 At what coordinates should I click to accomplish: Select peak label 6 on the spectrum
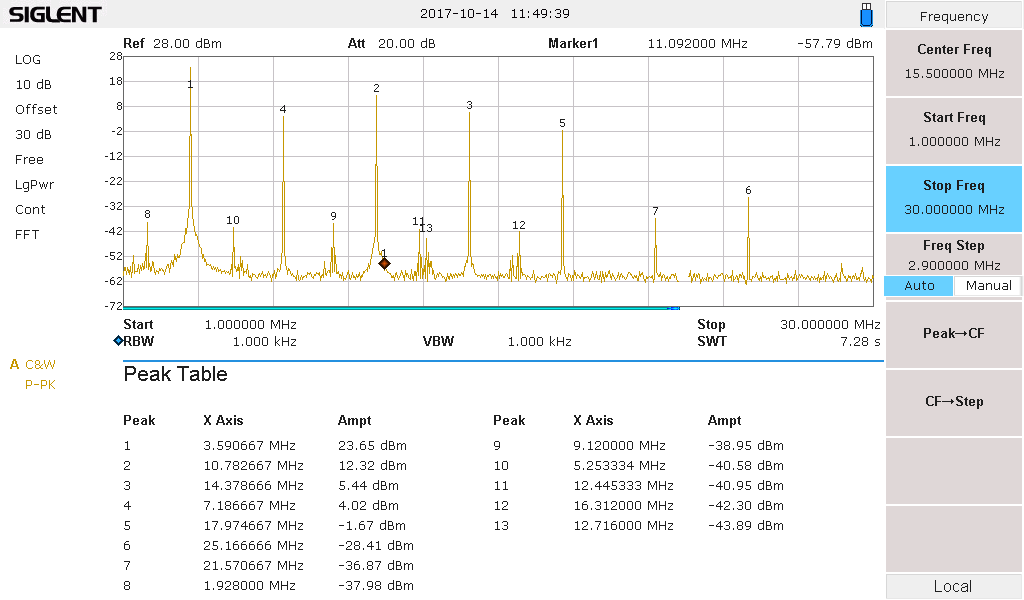point(748,191)
